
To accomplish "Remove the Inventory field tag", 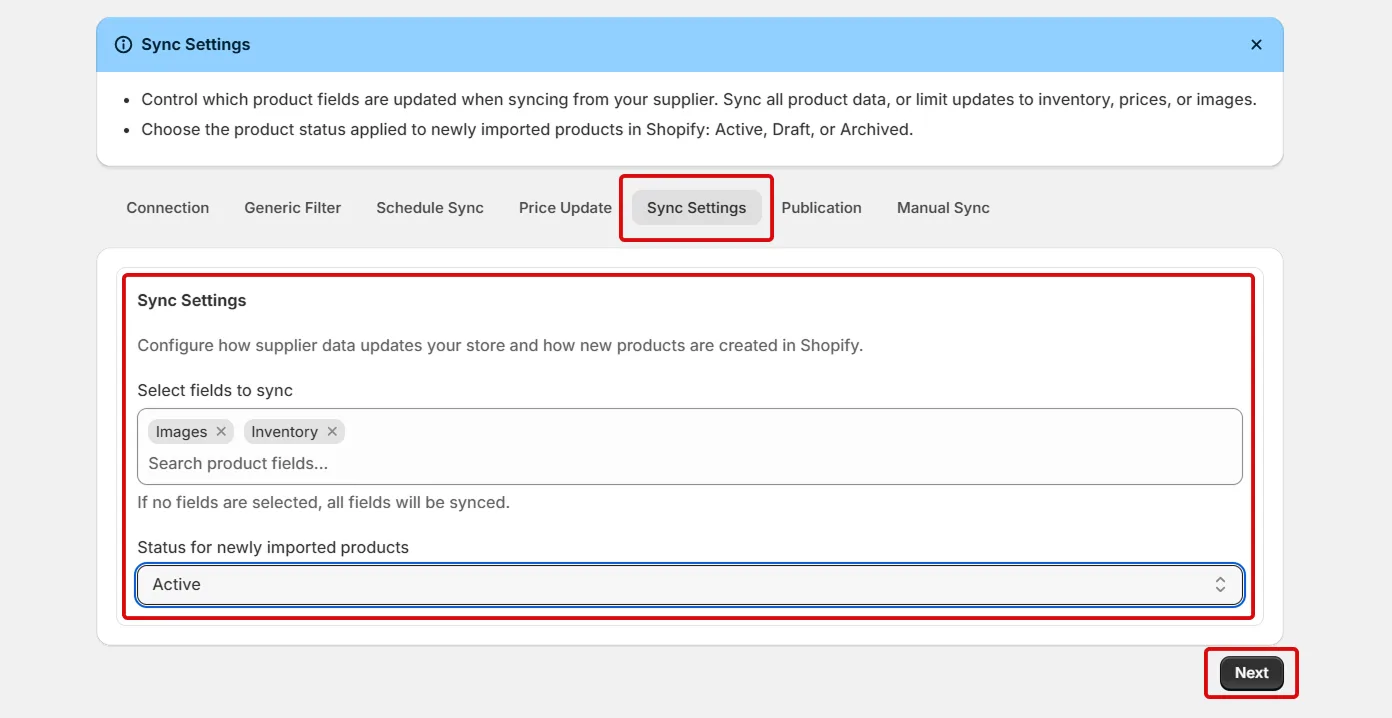I will (332, 432).
